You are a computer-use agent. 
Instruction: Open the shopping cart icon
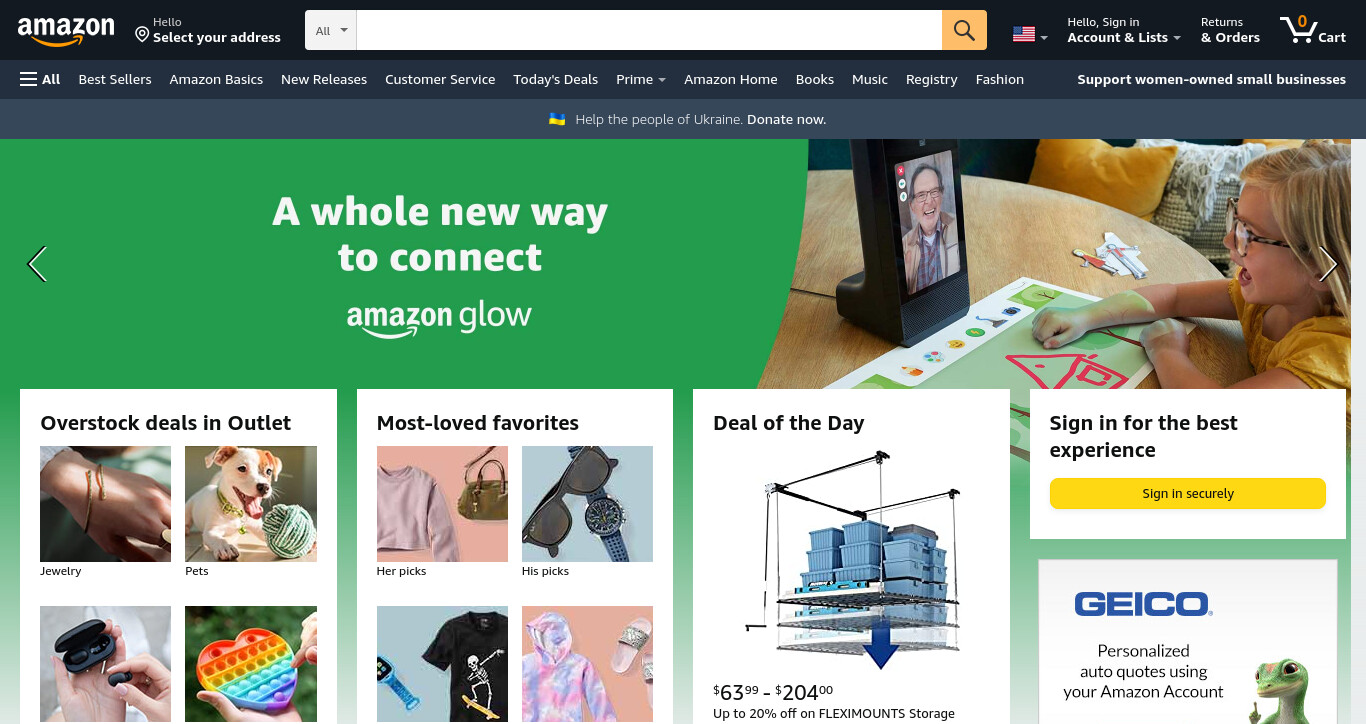(1313, 30)
